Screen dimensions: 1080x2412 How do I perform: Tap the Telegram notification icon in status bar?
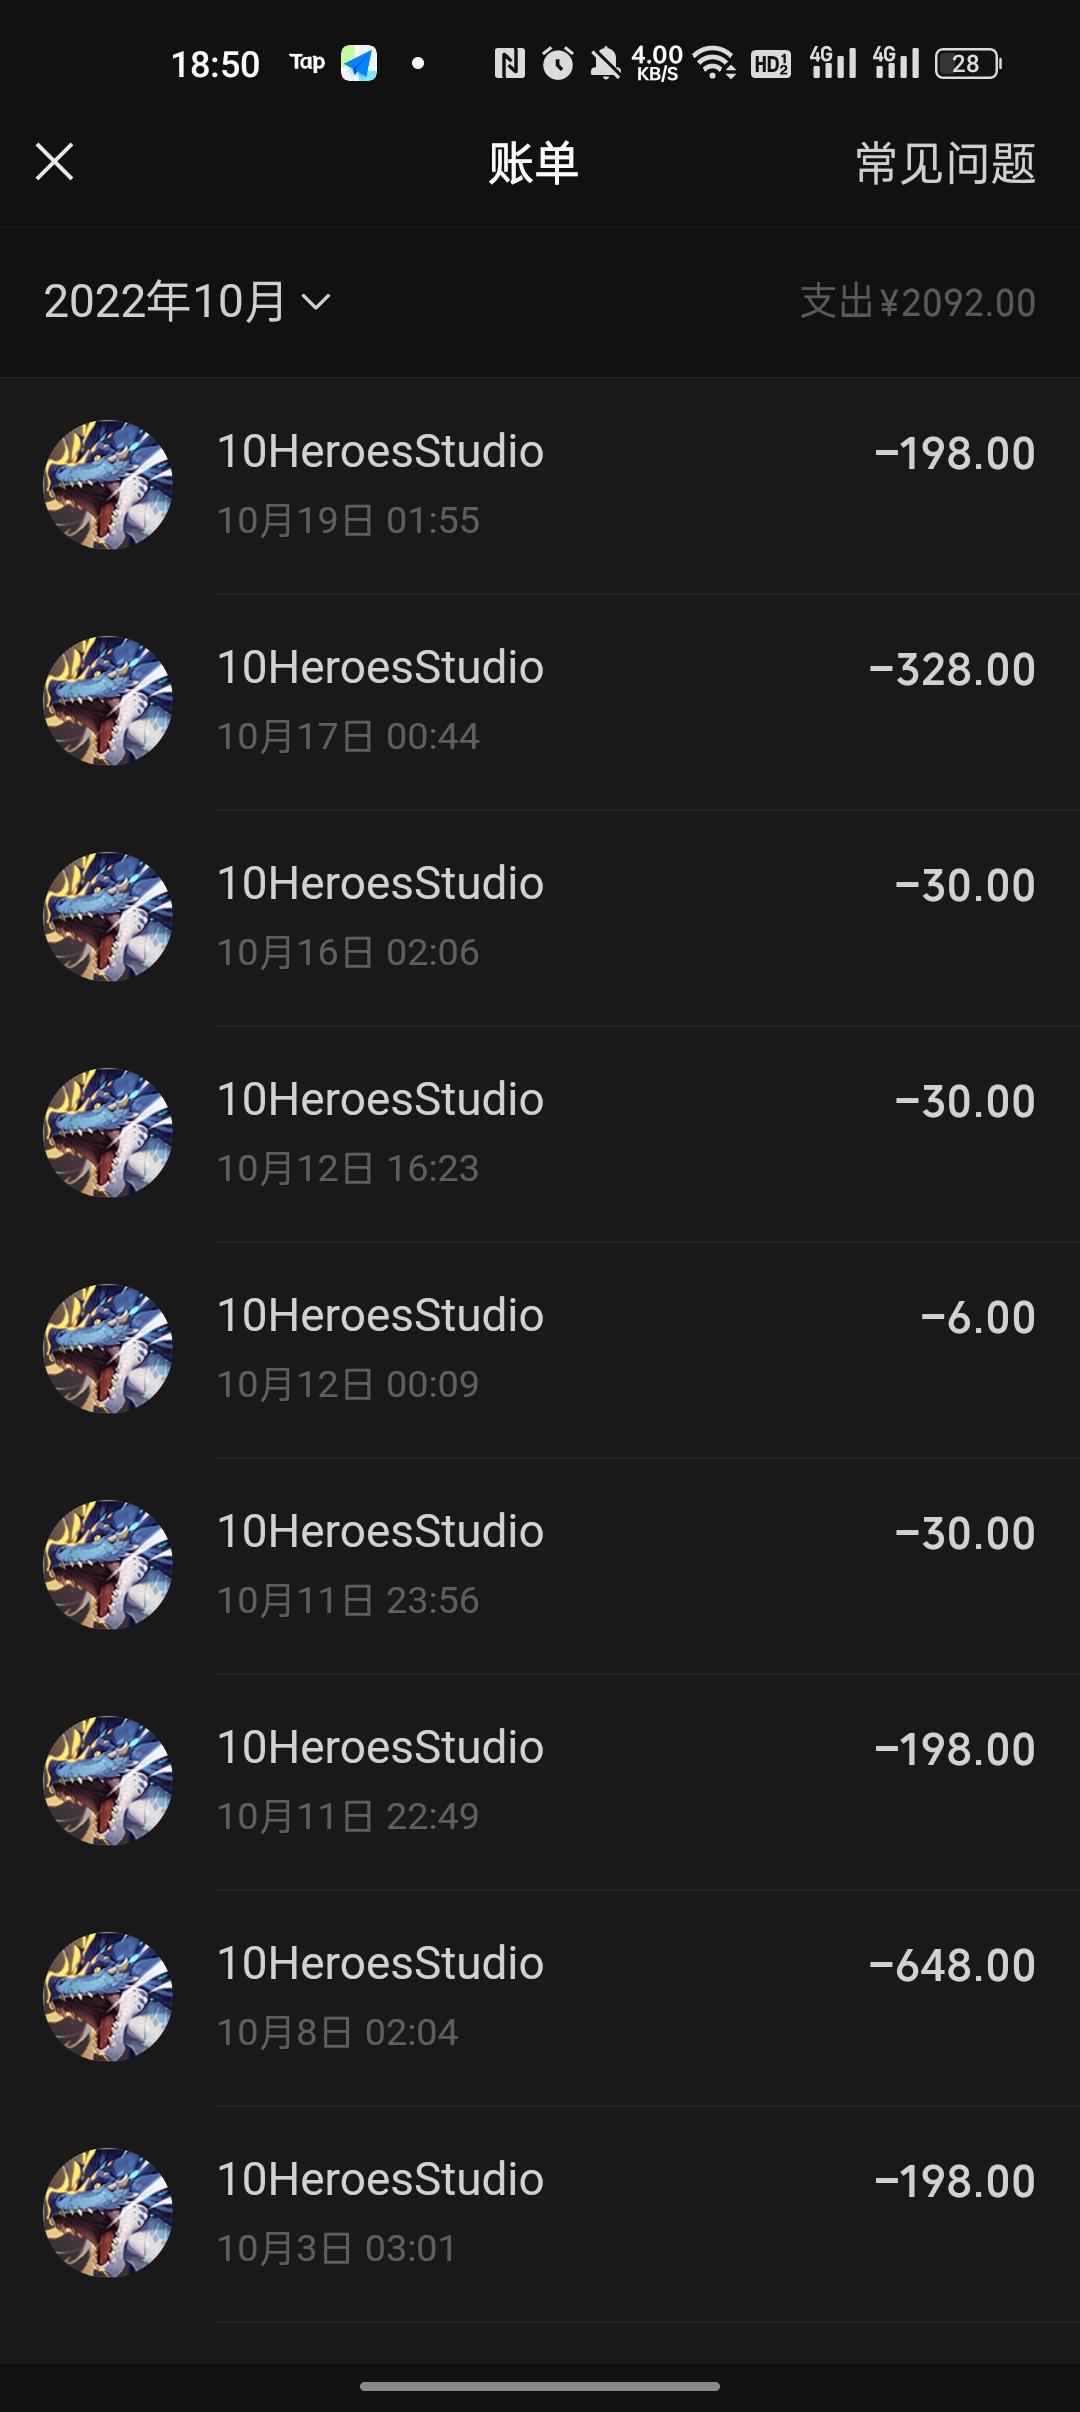click(359, 64)
